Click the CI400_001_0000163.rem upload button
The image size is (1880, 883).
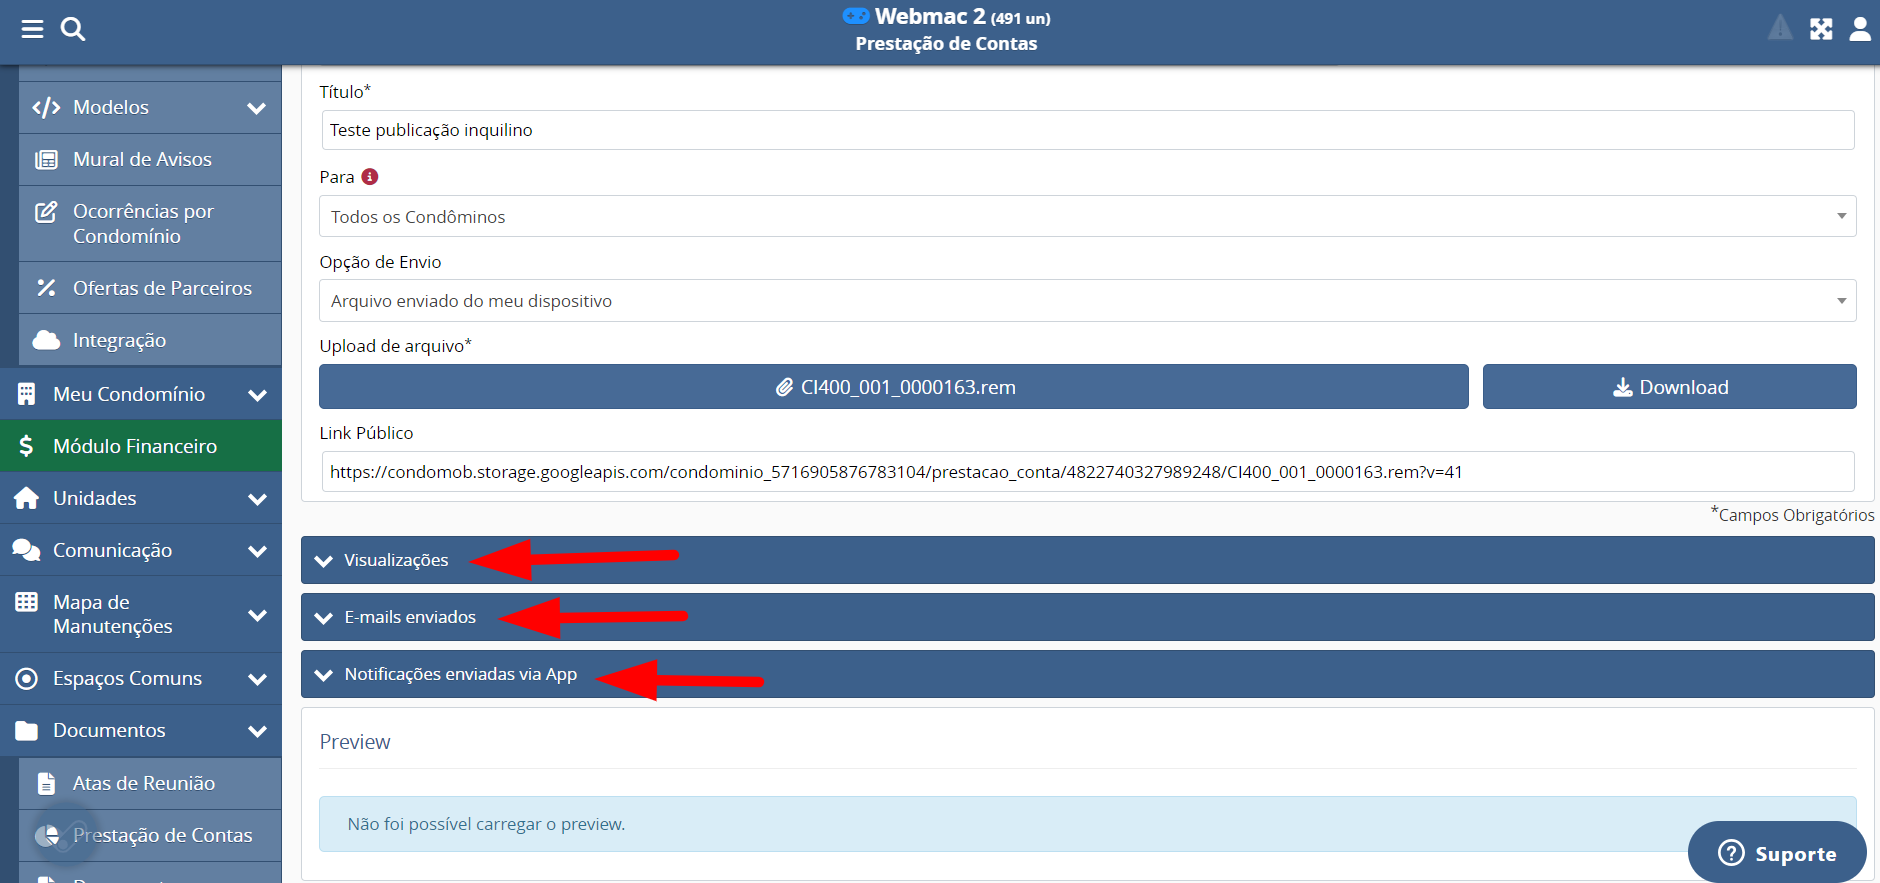pos(893,387)
